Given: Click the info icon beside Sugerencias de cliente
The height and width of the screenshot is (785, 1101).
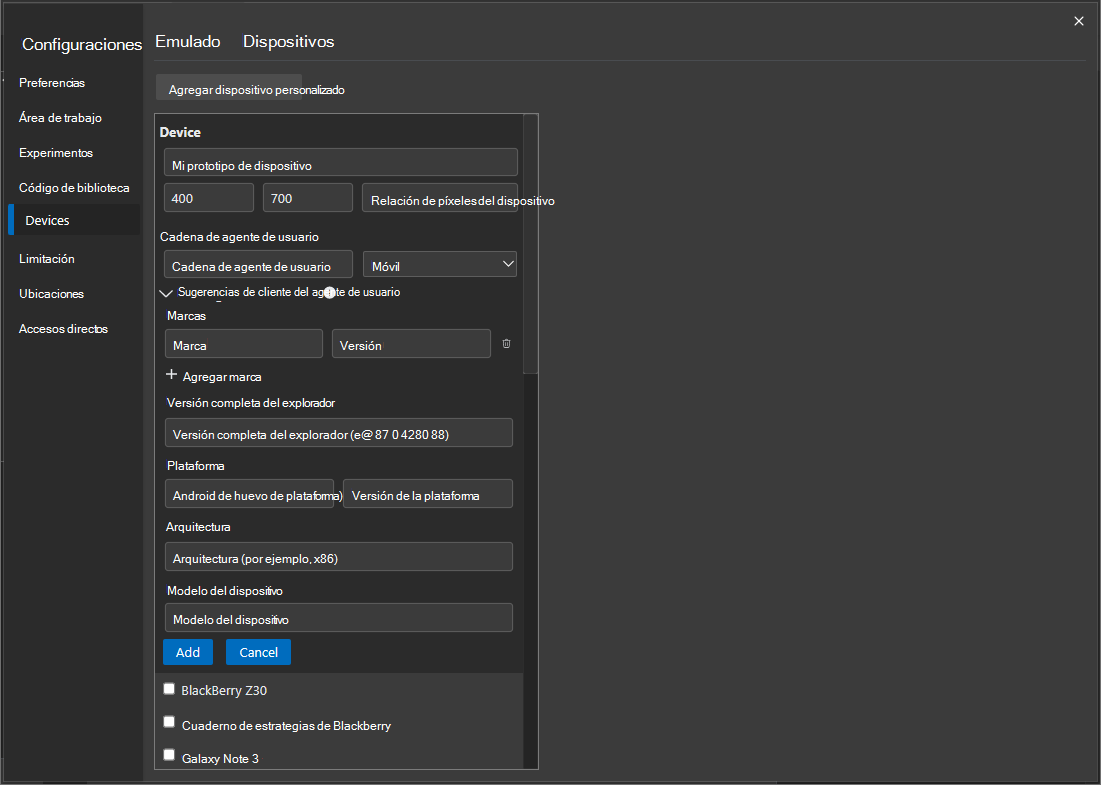Looking at the screenshot, I should 329,292.
